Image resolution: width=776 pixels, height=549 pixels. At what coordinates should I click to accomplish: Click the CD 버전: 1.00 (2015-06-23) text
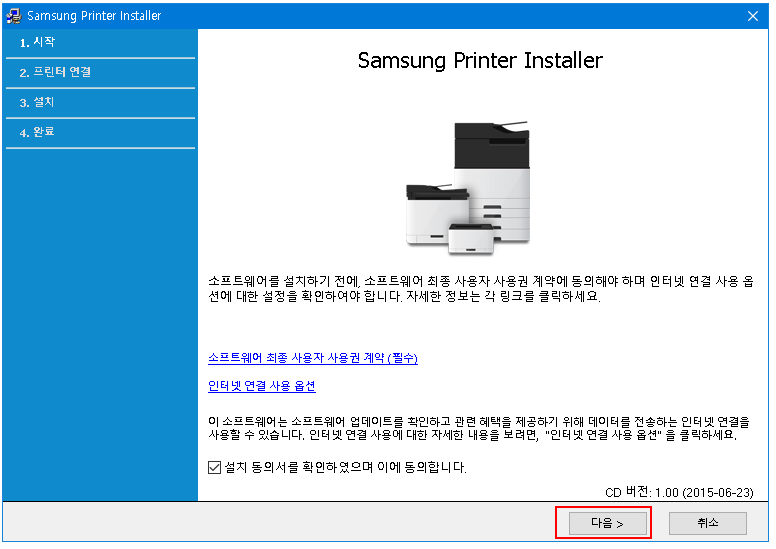tap(679, 492)
